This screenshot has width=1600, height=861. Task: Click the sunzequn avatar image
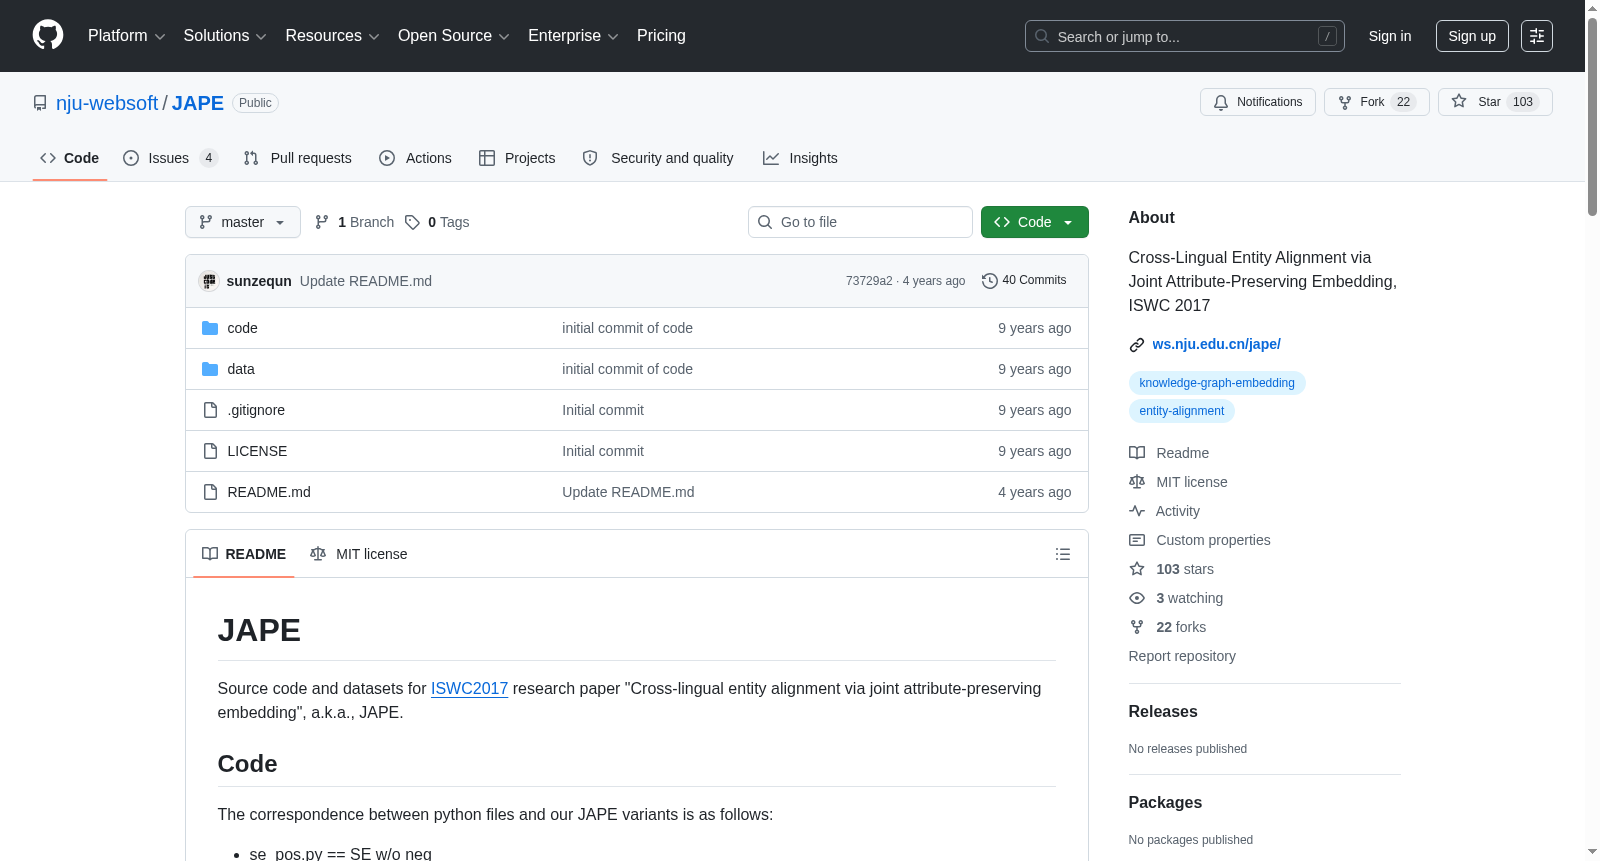tap(209, 281)
